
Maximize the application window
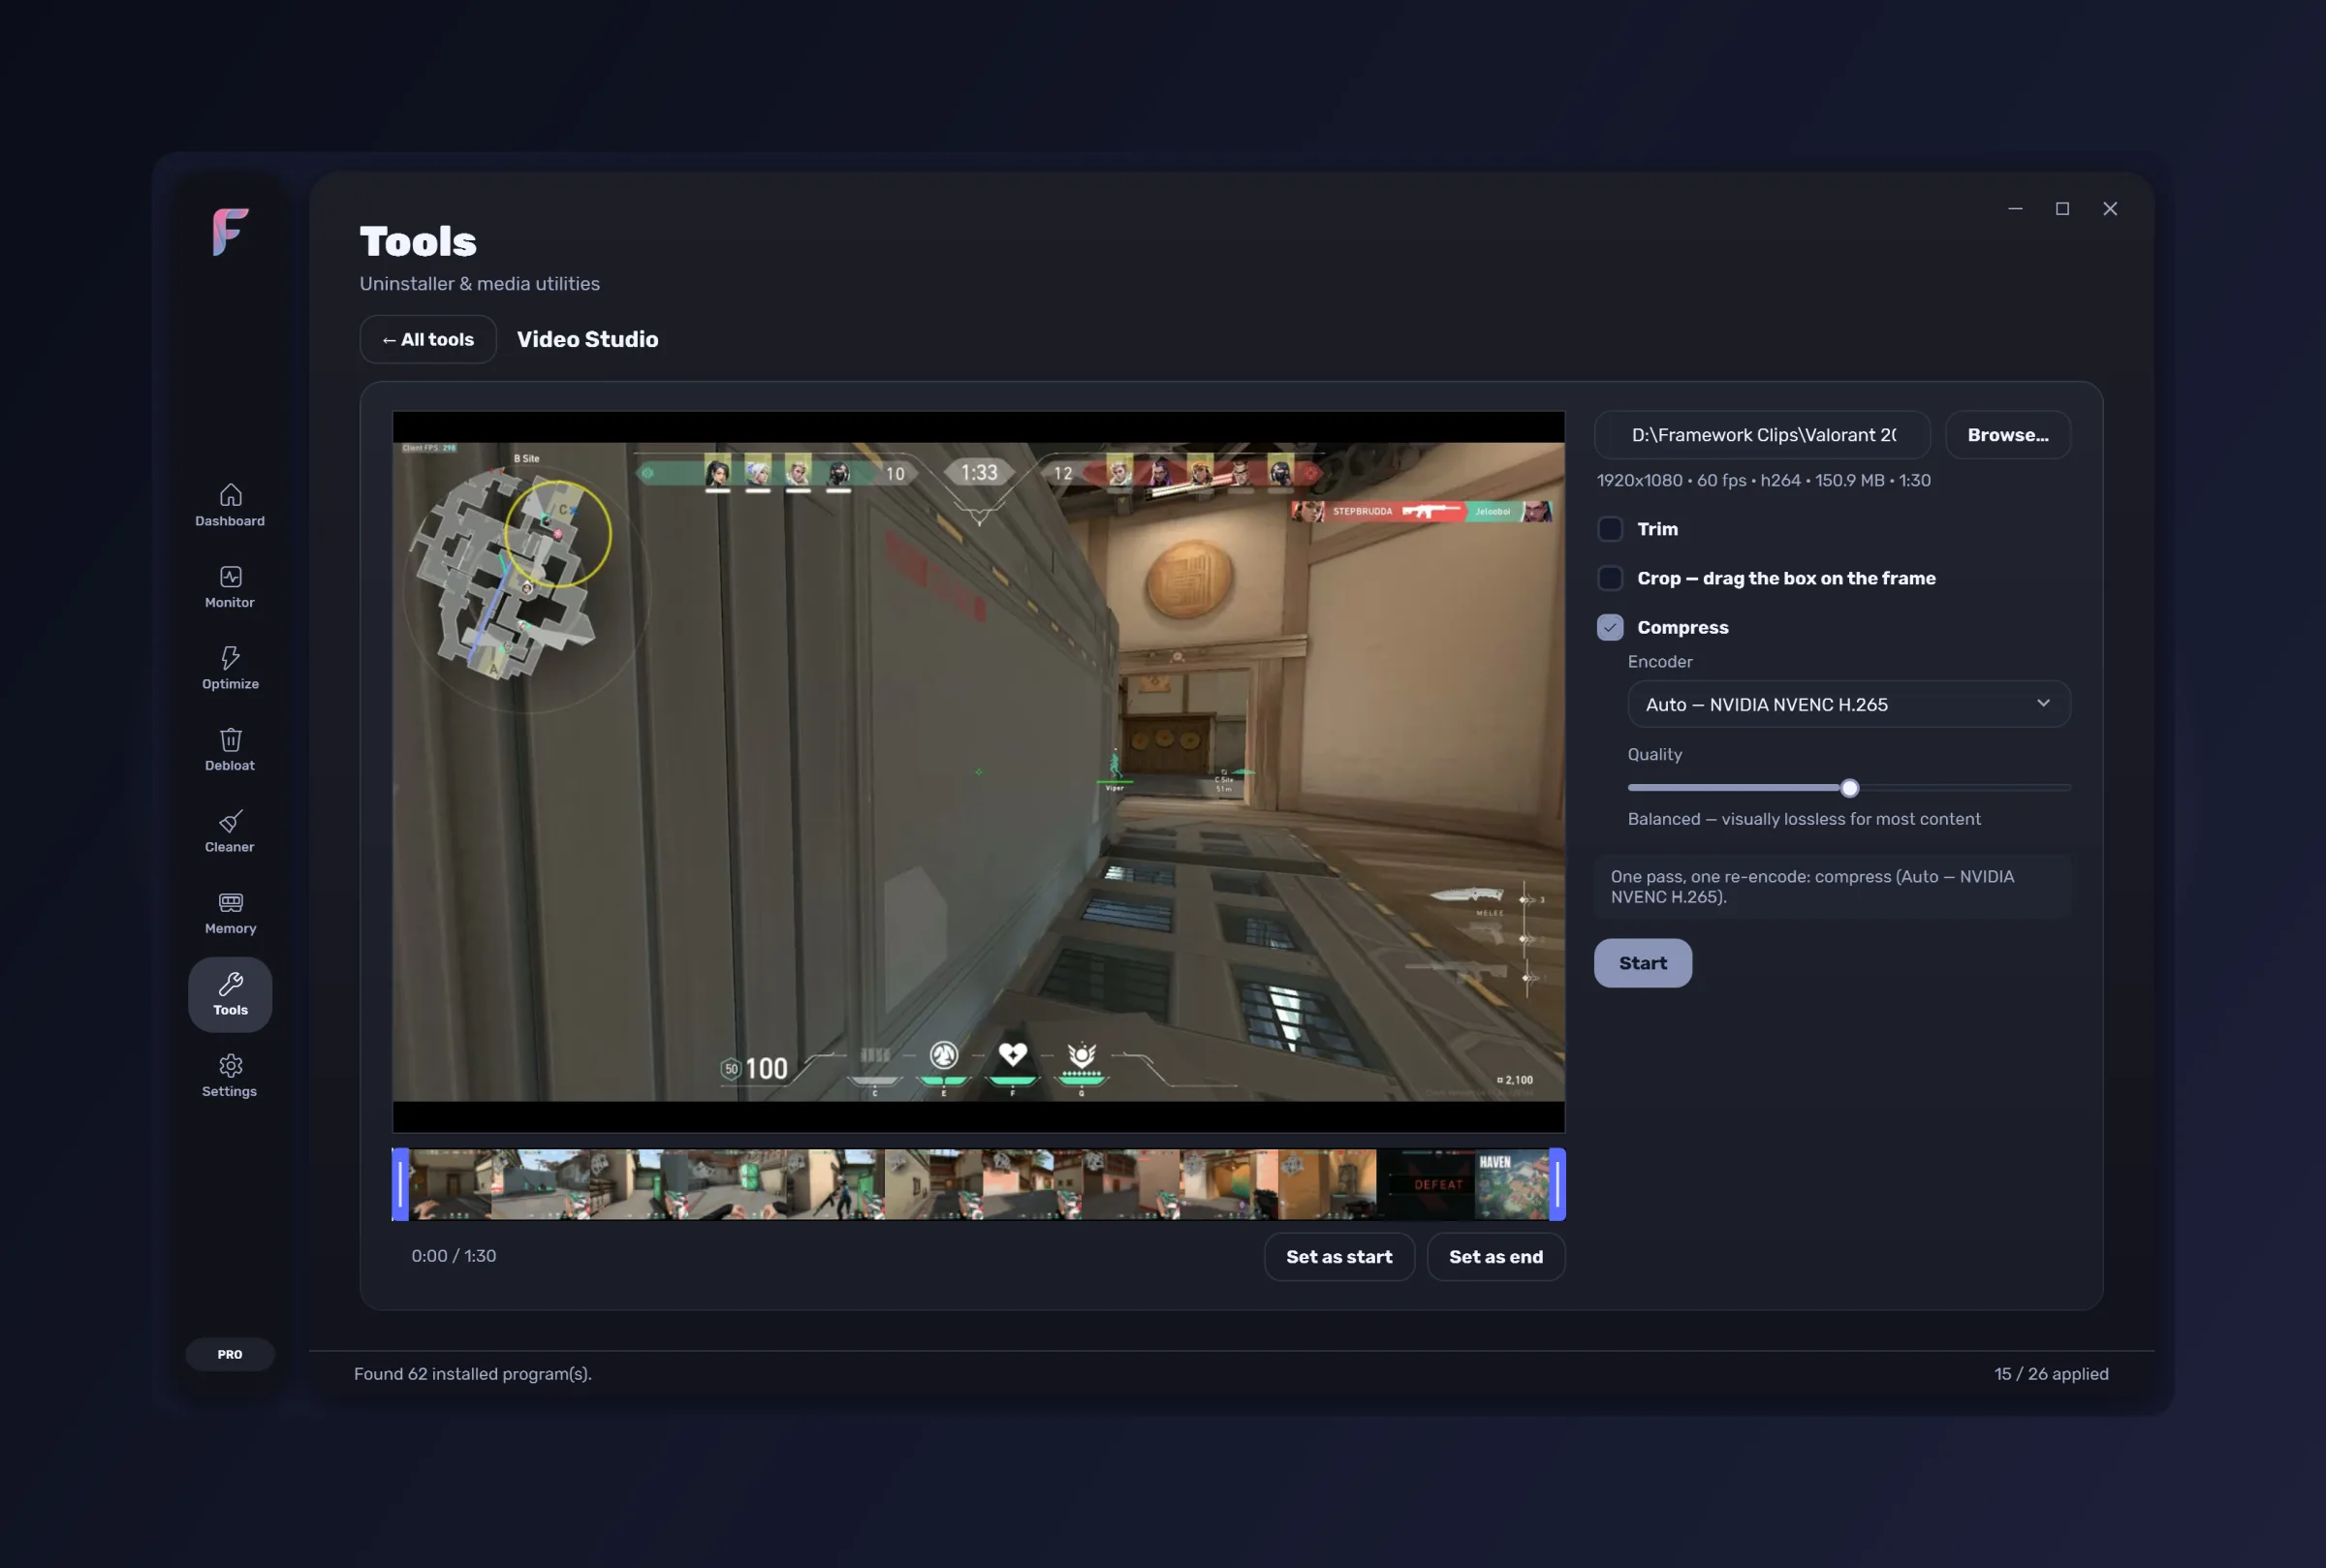[2062, 208]
